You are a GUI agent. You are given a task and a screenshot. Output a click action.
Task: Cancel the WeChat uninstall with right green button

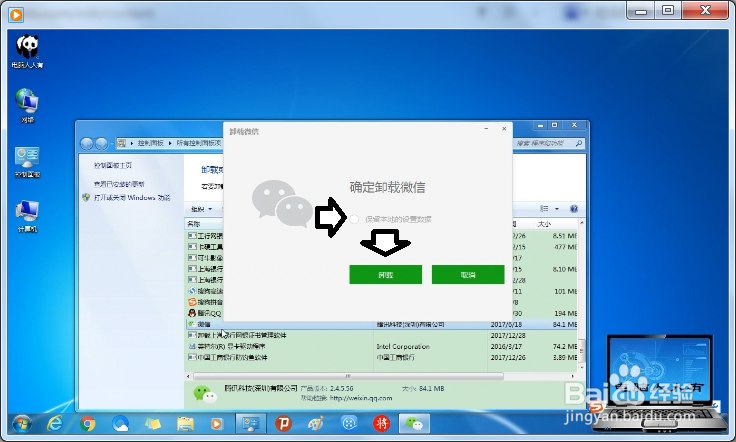pyautogui.click(x=468, y=274)
